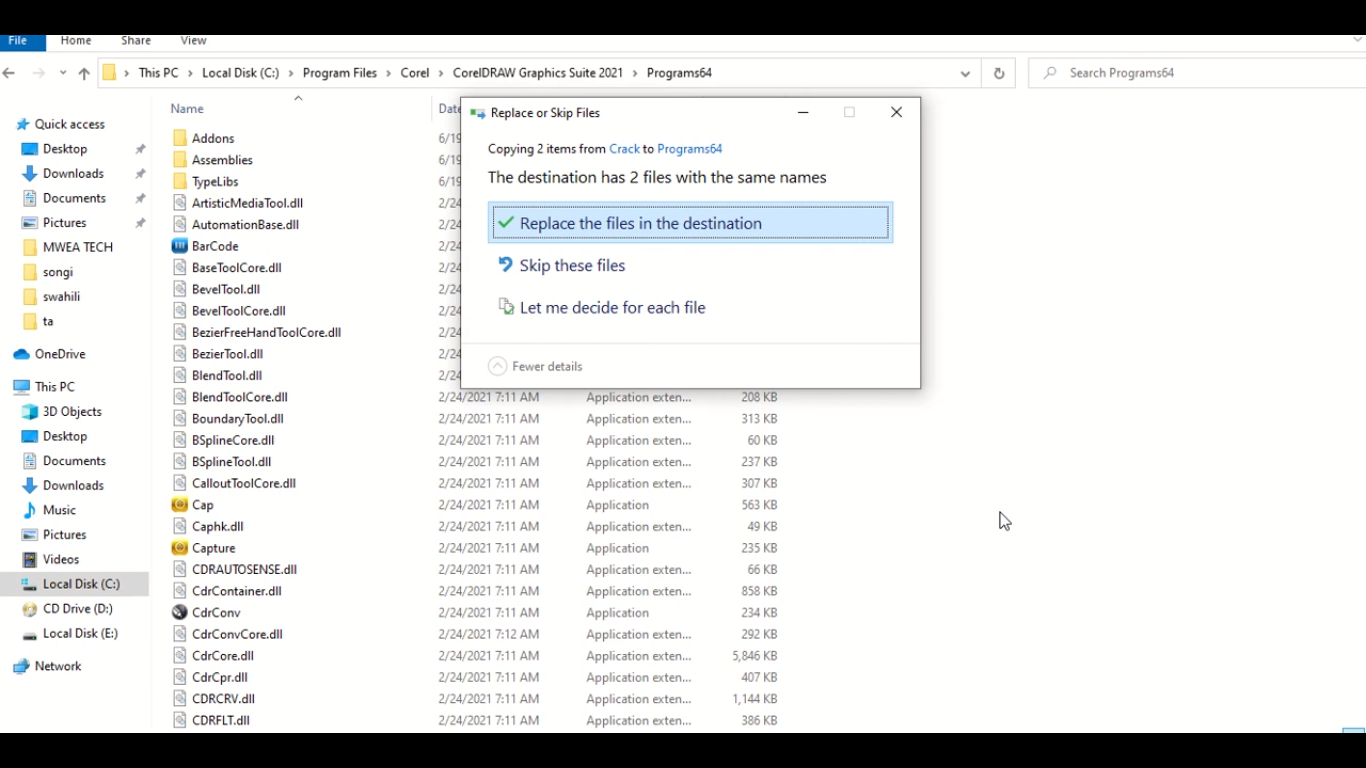The width and height of the screenshot is (1366, 768).
Task: Select the file CdrContainer.dll
Action: click(237, 591)
